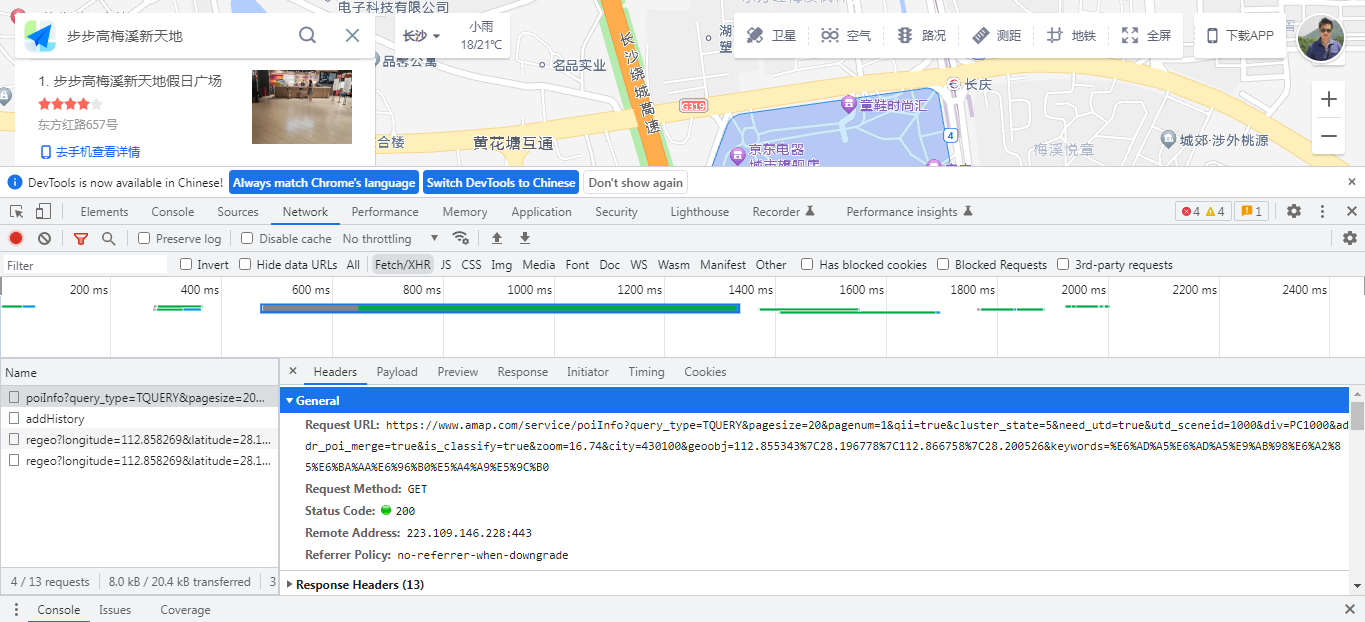Click the download app button (下载APP)

tap(1240, 35)
